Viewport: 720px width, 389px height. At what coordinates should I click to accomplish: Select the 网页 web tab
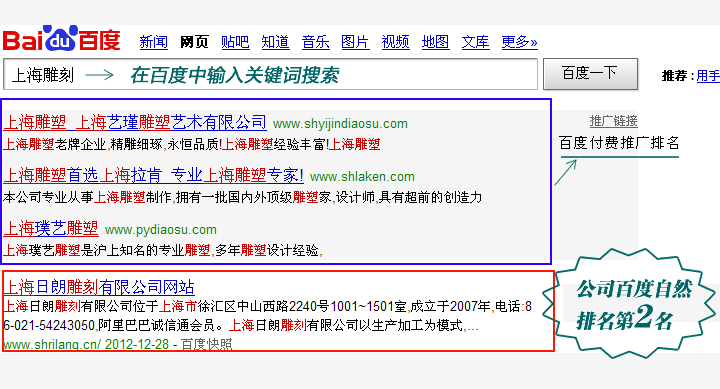194,42
